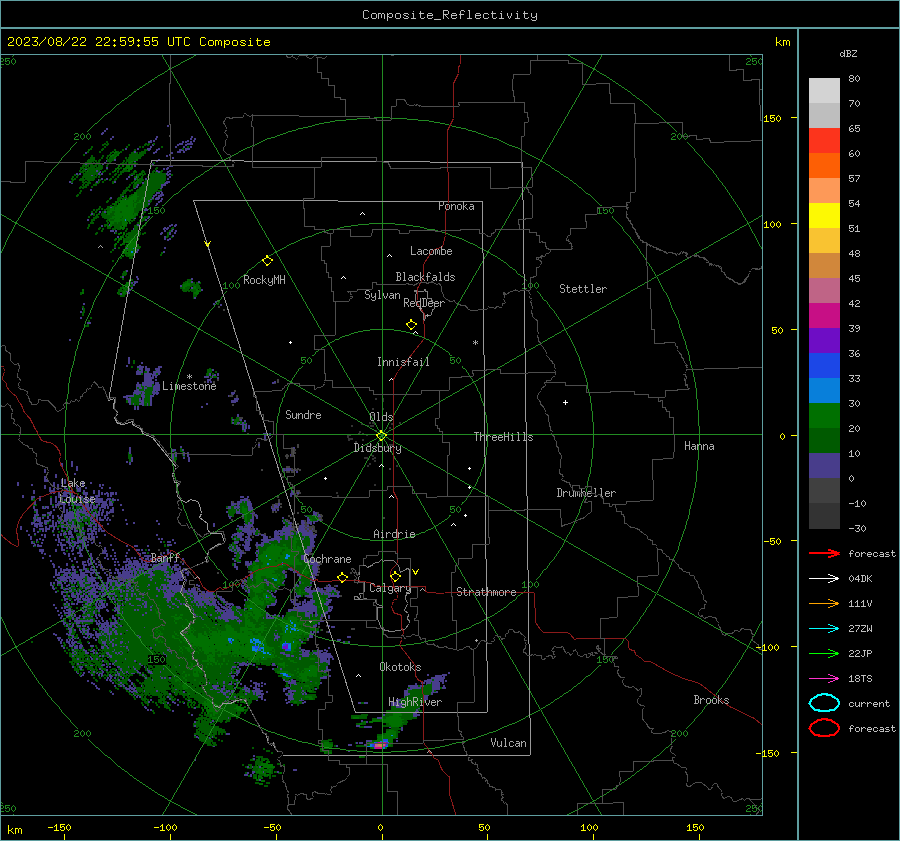Select the red forecast ellipse legend icon
Viewport: 900px width, 841px height.
[824, 728]
